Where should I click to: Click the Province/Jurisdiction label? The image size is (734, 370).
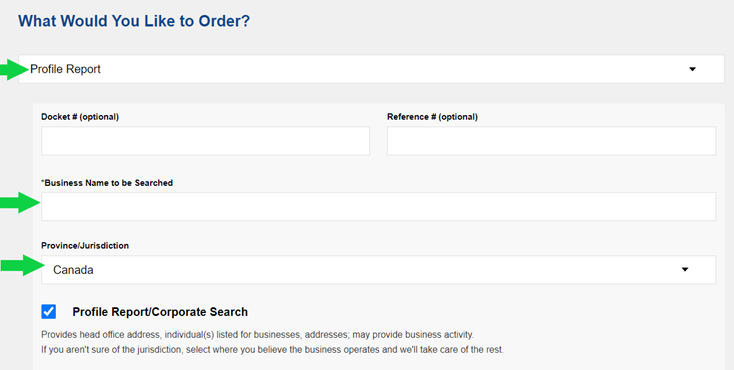[85, 246]
